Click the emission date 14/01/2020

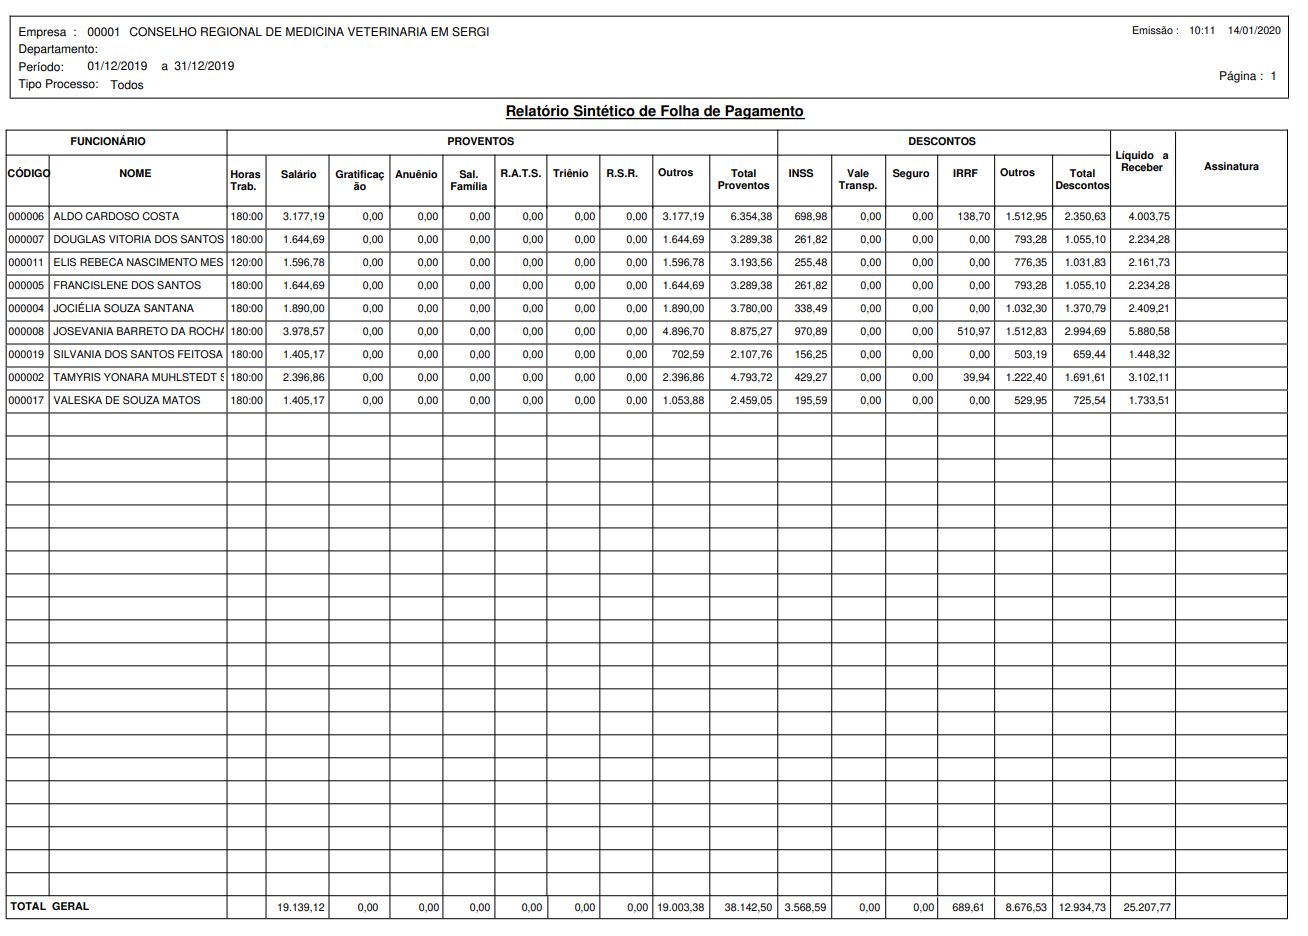(1254, 30)
